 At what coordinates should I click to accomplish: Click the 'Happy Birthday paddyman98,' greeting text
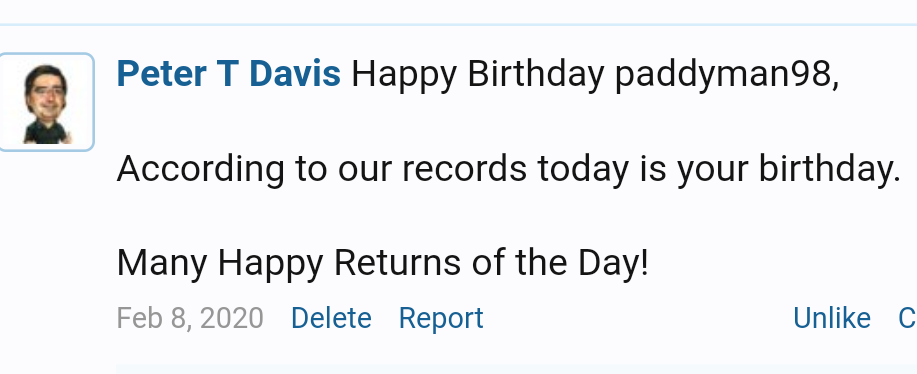point(595,75)
